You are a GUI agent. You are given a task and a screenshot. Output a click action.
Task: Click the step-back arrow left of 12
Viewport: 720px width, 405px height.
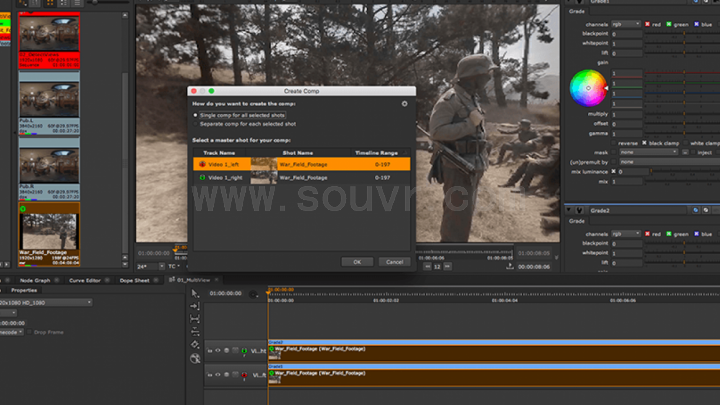click(428, 266)
